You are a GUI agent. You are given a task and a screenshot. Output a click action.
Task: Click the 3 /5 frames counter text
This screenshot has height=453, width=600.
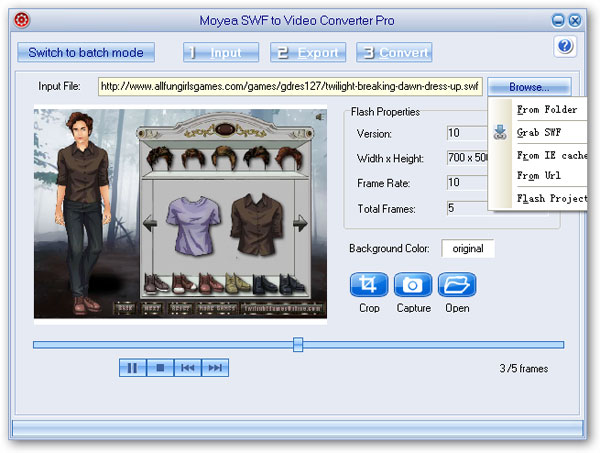click(523, 368)
